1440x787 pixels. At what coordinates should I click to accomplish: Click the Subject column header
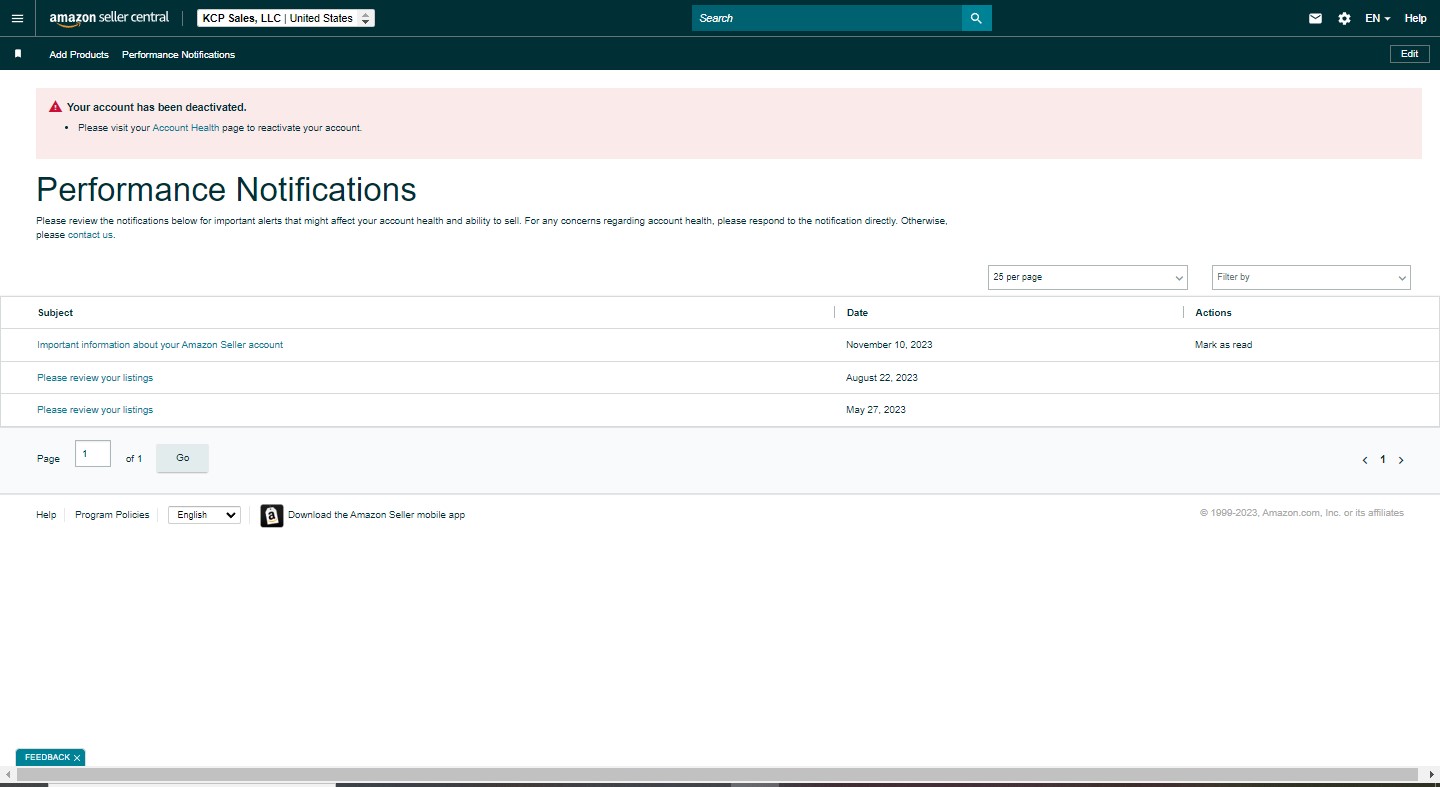click(x=56, y=313)
